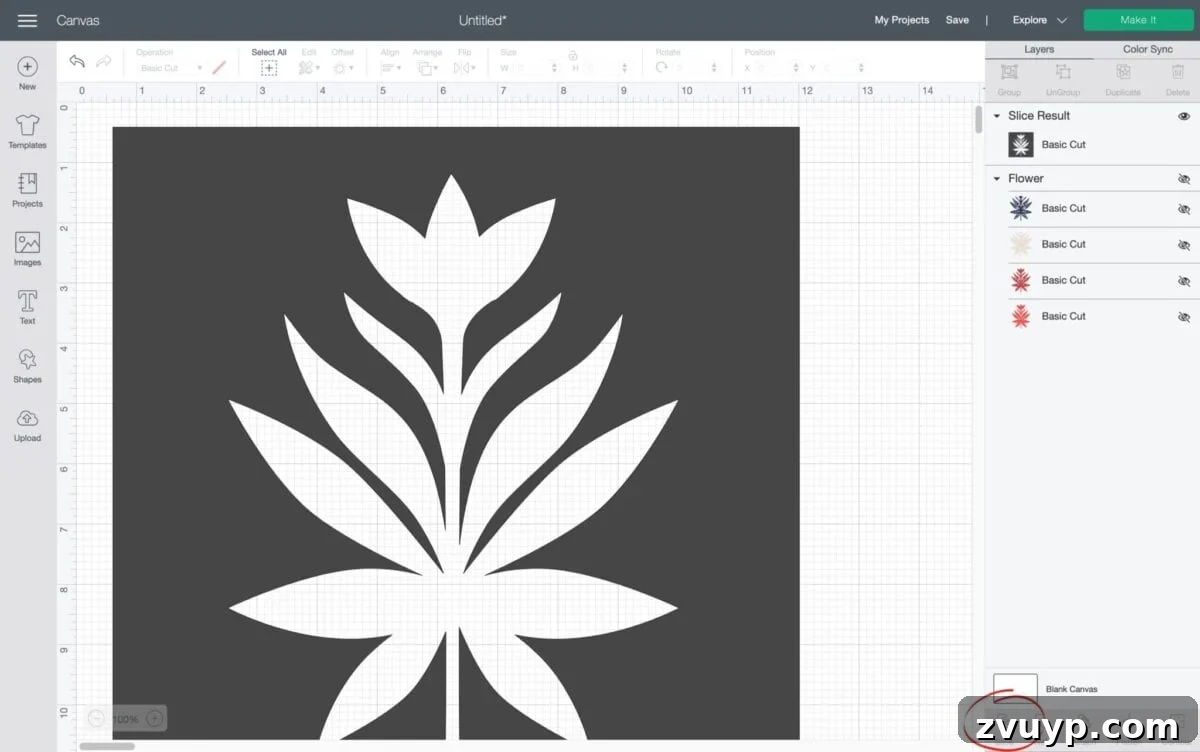Click the Rotate icon in toolbar

[662, 68]
